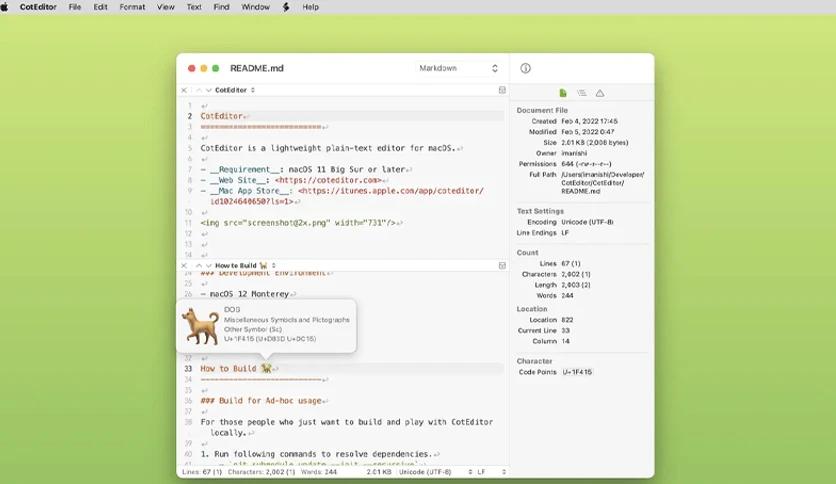The width and height of the screenshot is (836, 484).
Task: Click the Current Line value 33
Action: tap(565, 330)
